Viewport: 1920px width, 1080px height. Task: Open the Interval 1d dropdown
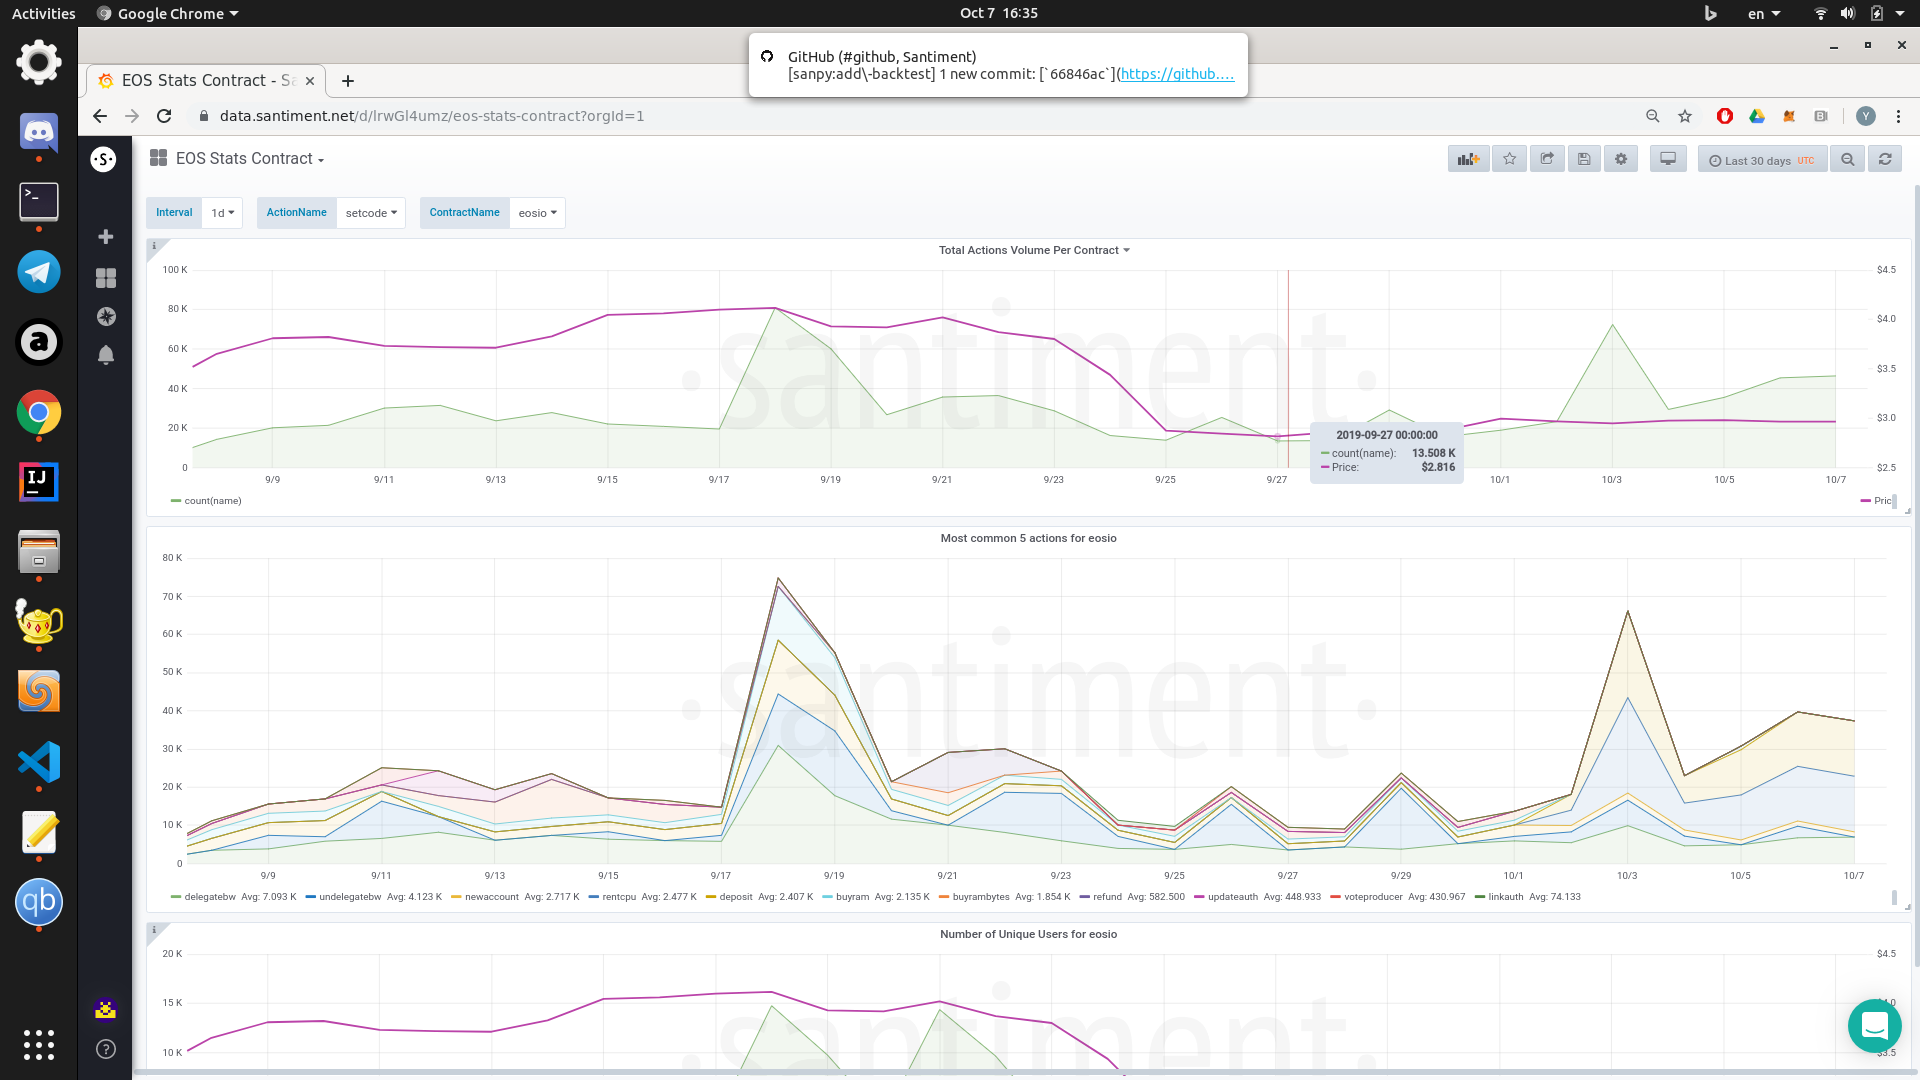222,213
